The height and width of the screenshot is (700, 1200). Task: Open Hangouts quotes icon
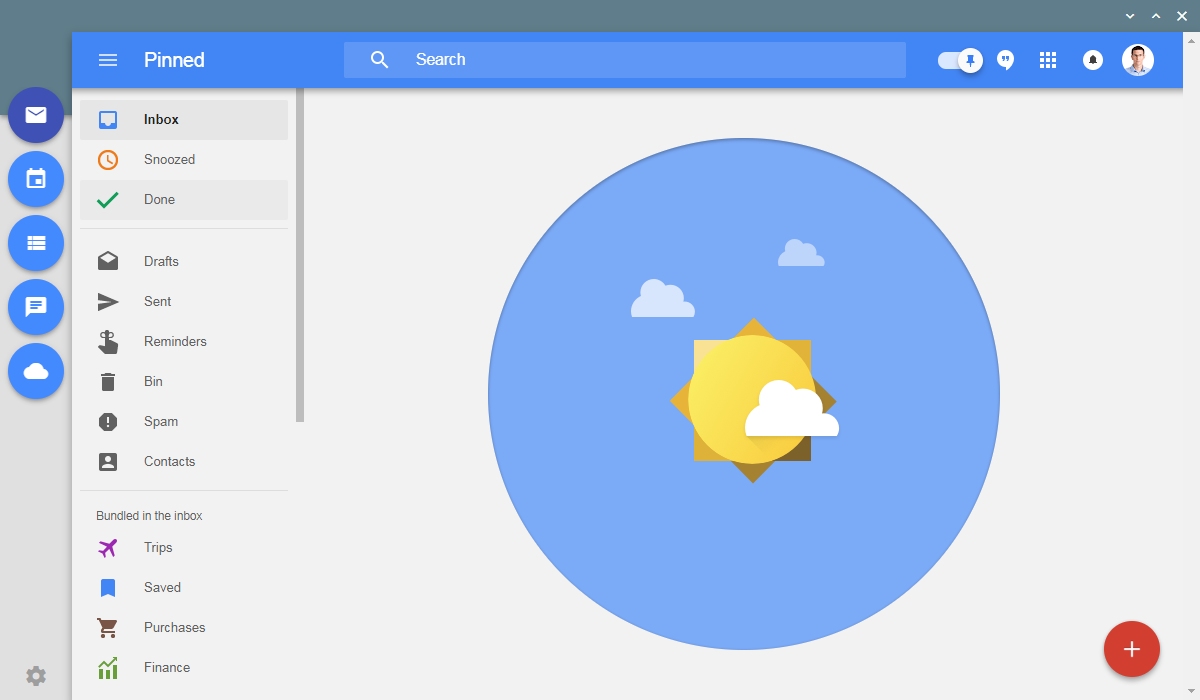click(1006, 60)
